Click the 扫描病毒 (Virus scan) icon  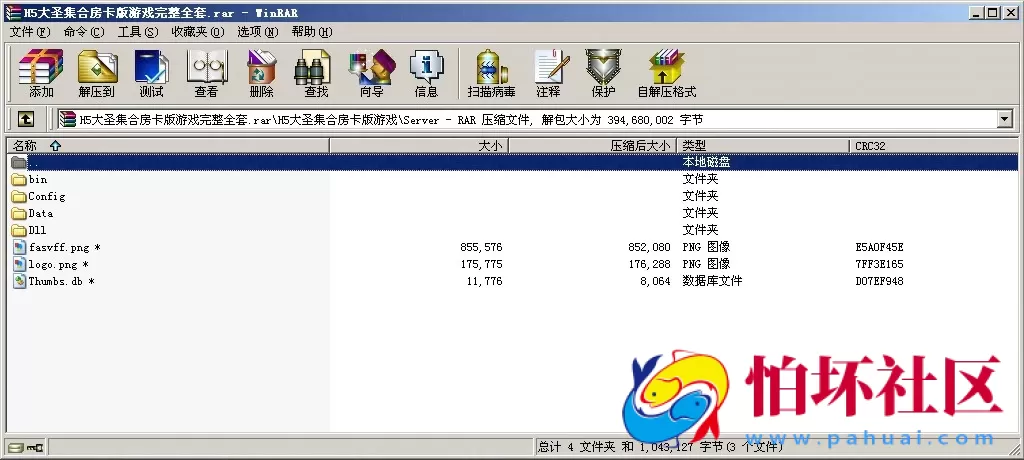point(491,66)
